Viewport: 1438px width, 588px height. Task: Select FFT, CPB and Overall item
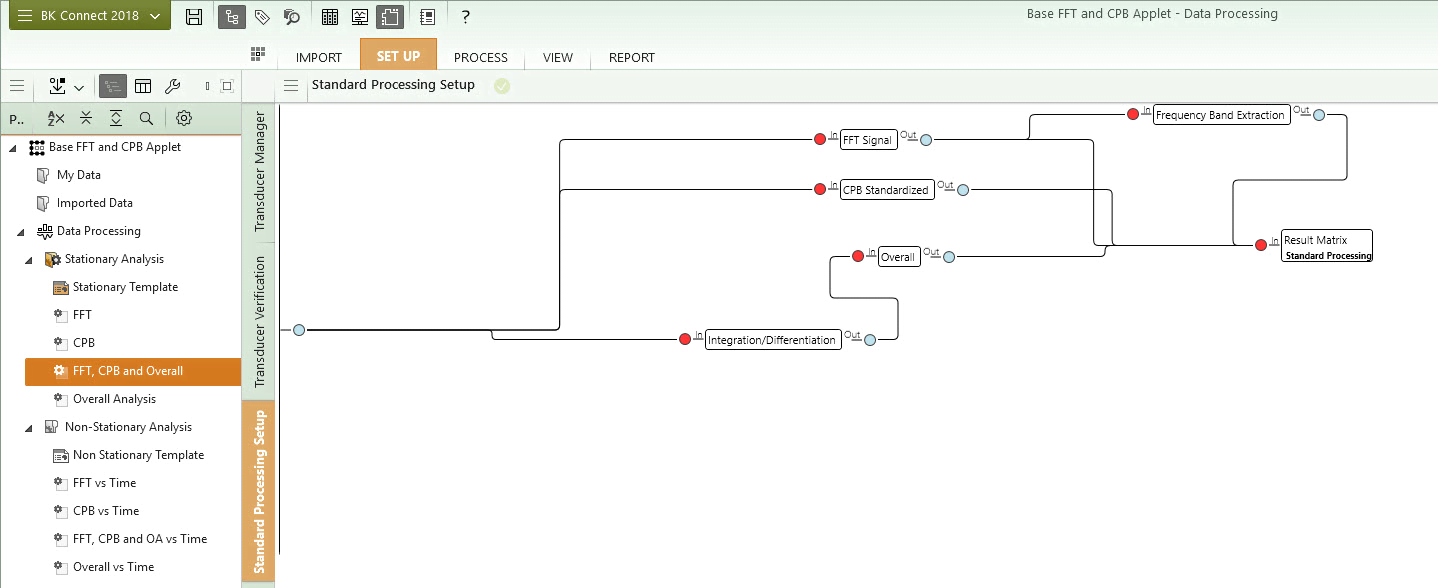(x=132, y=371)
